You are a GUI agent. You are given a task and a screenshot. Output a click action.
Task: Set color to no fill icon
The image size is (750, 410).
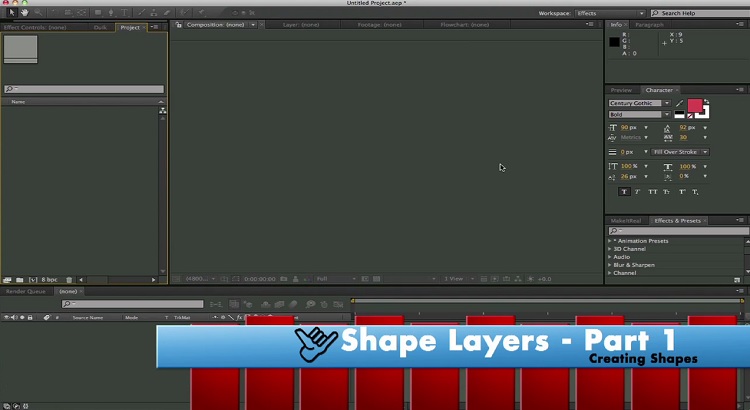pyautogui.click(x=690, y=116)
